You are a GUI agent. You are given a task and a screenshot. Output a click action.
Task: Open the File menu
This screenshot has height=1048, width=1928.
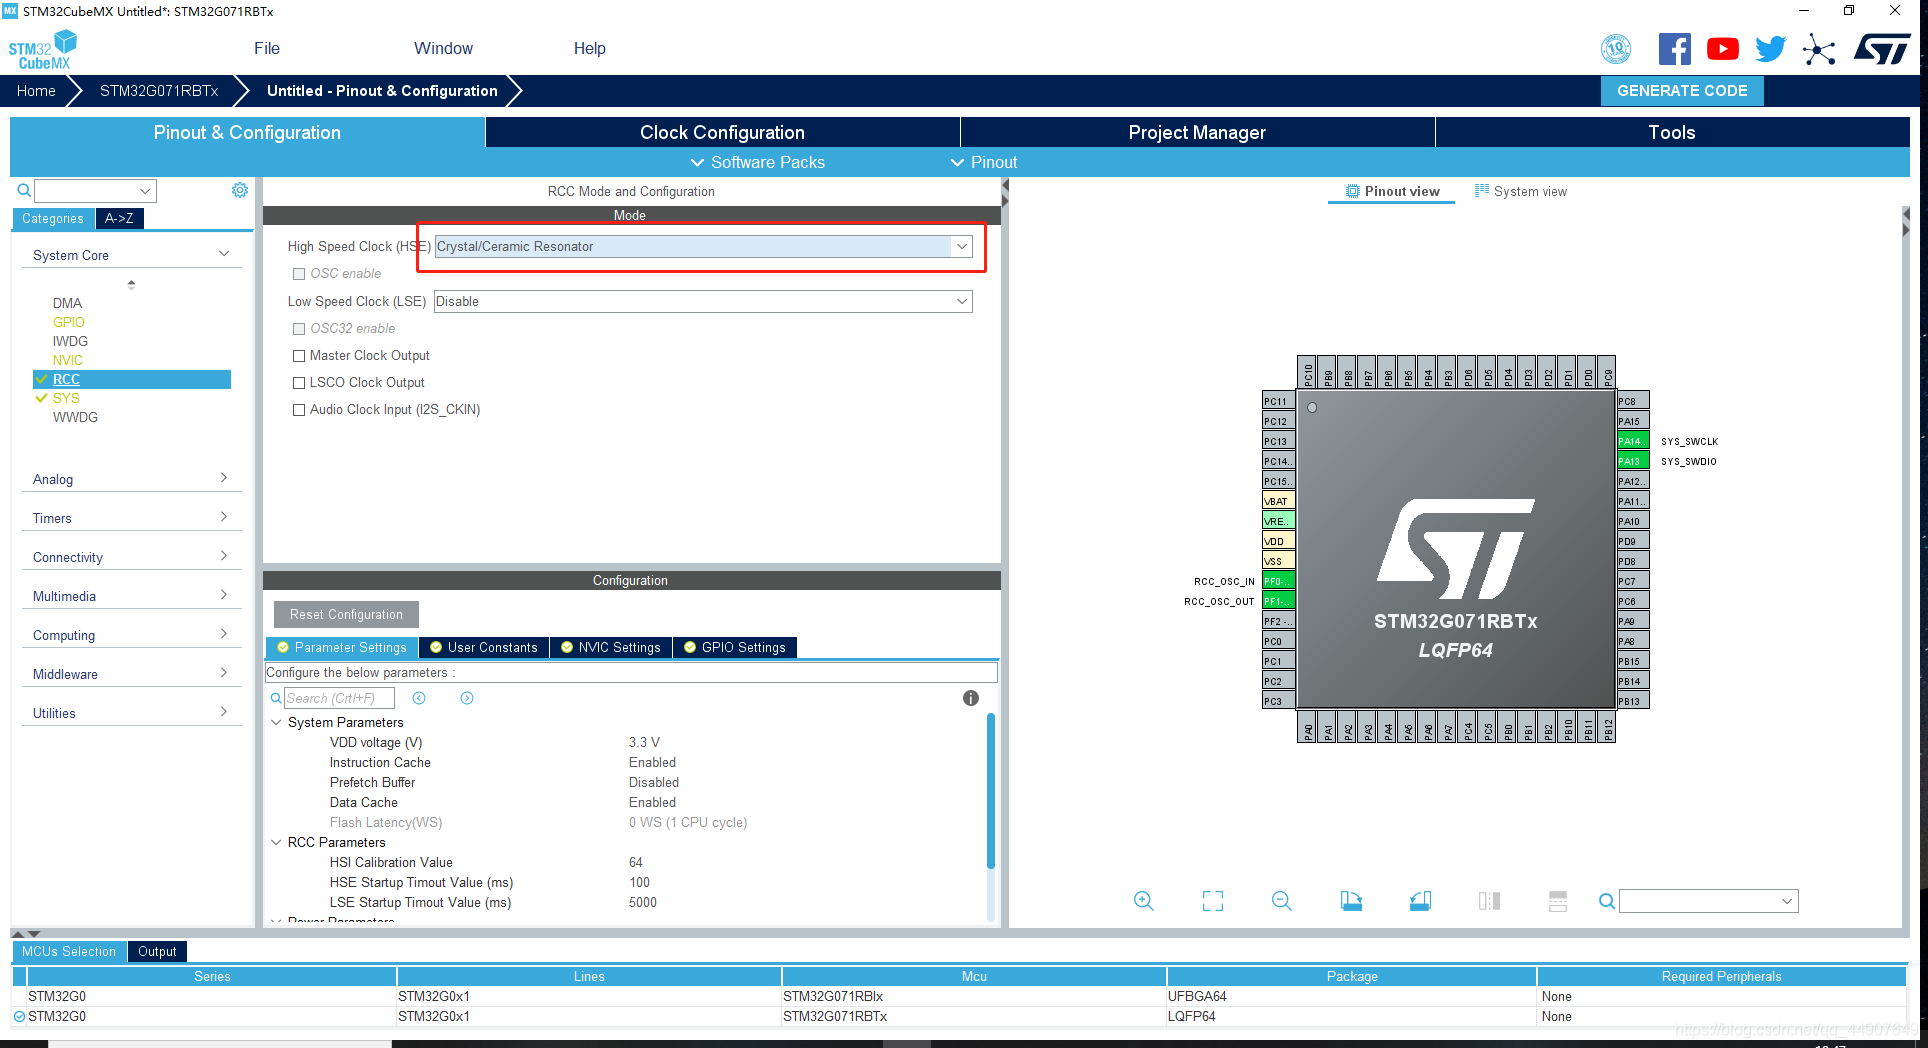267,48
